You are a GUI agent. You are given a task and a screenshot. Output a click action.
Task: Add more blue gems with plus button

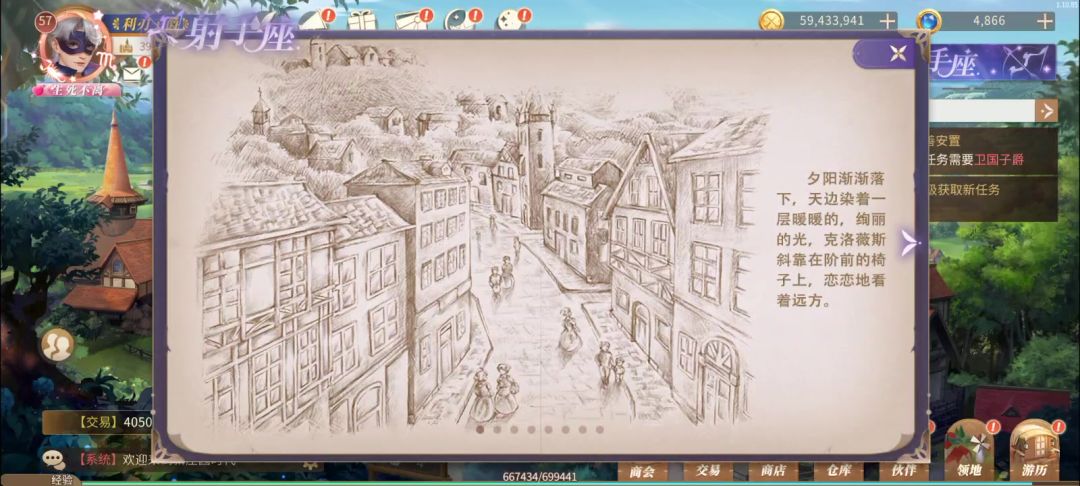coord(1045,21)
